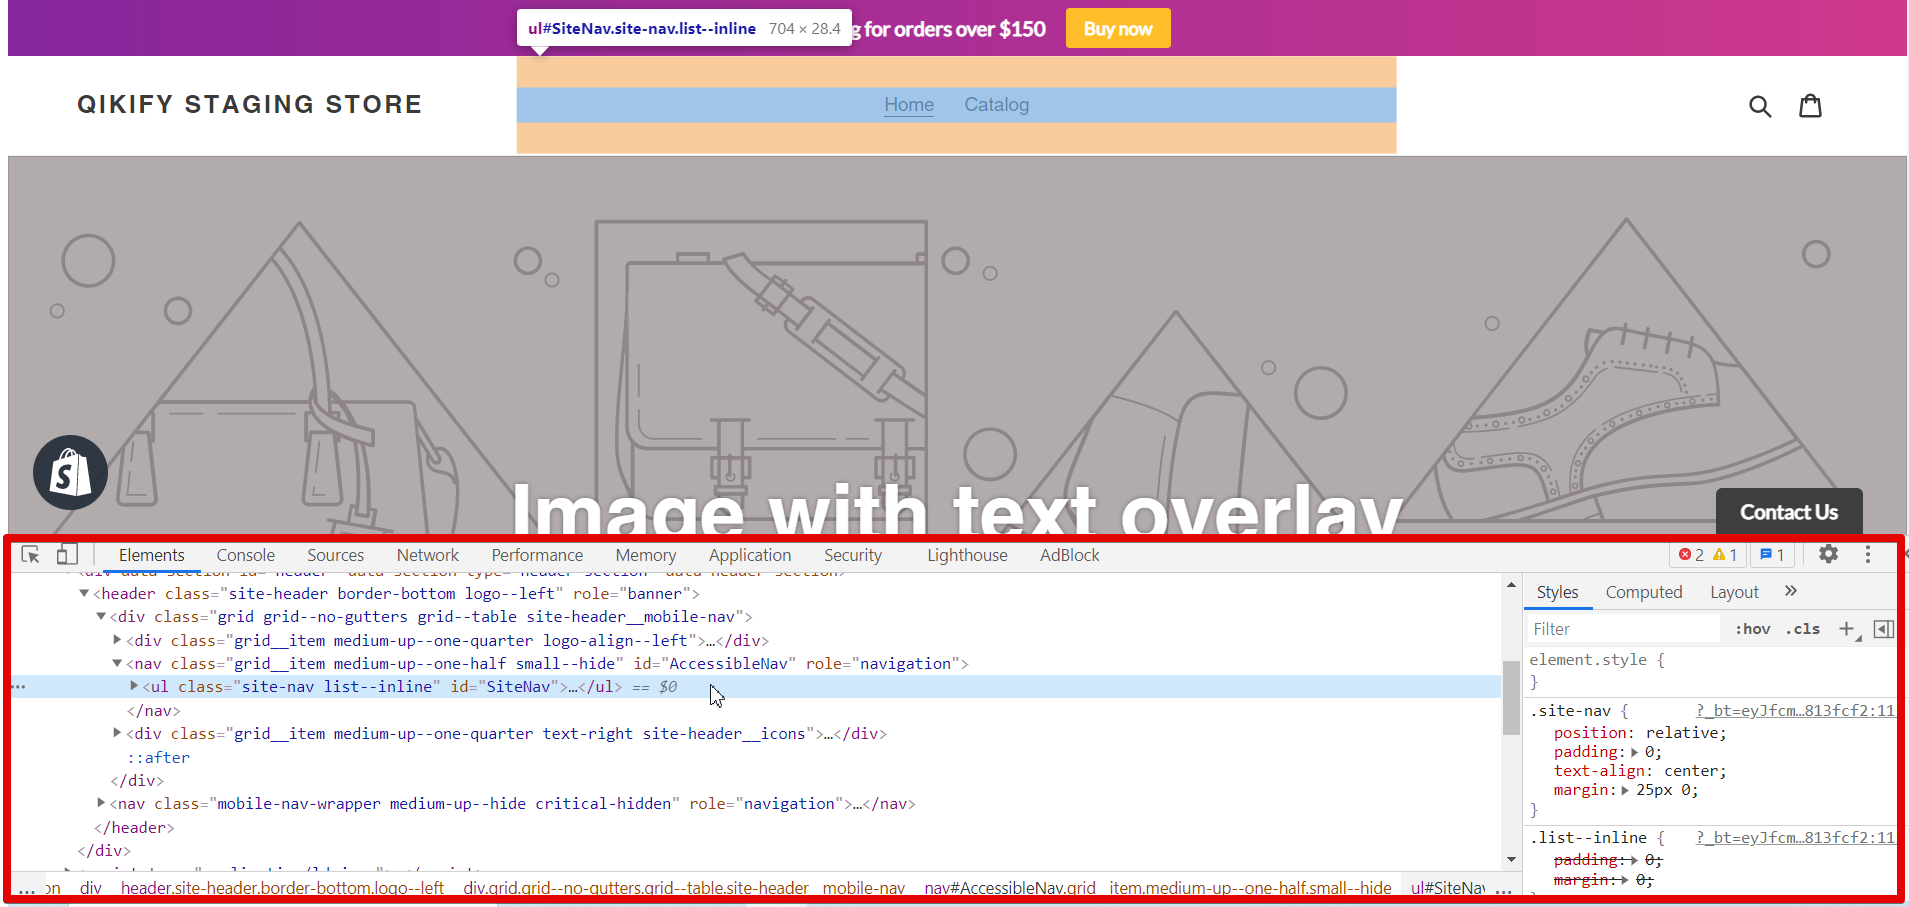The width and height of the screenshot is (1909, 907).
Task: Click the Buy now button
Action: click(x=1118, y=29)
